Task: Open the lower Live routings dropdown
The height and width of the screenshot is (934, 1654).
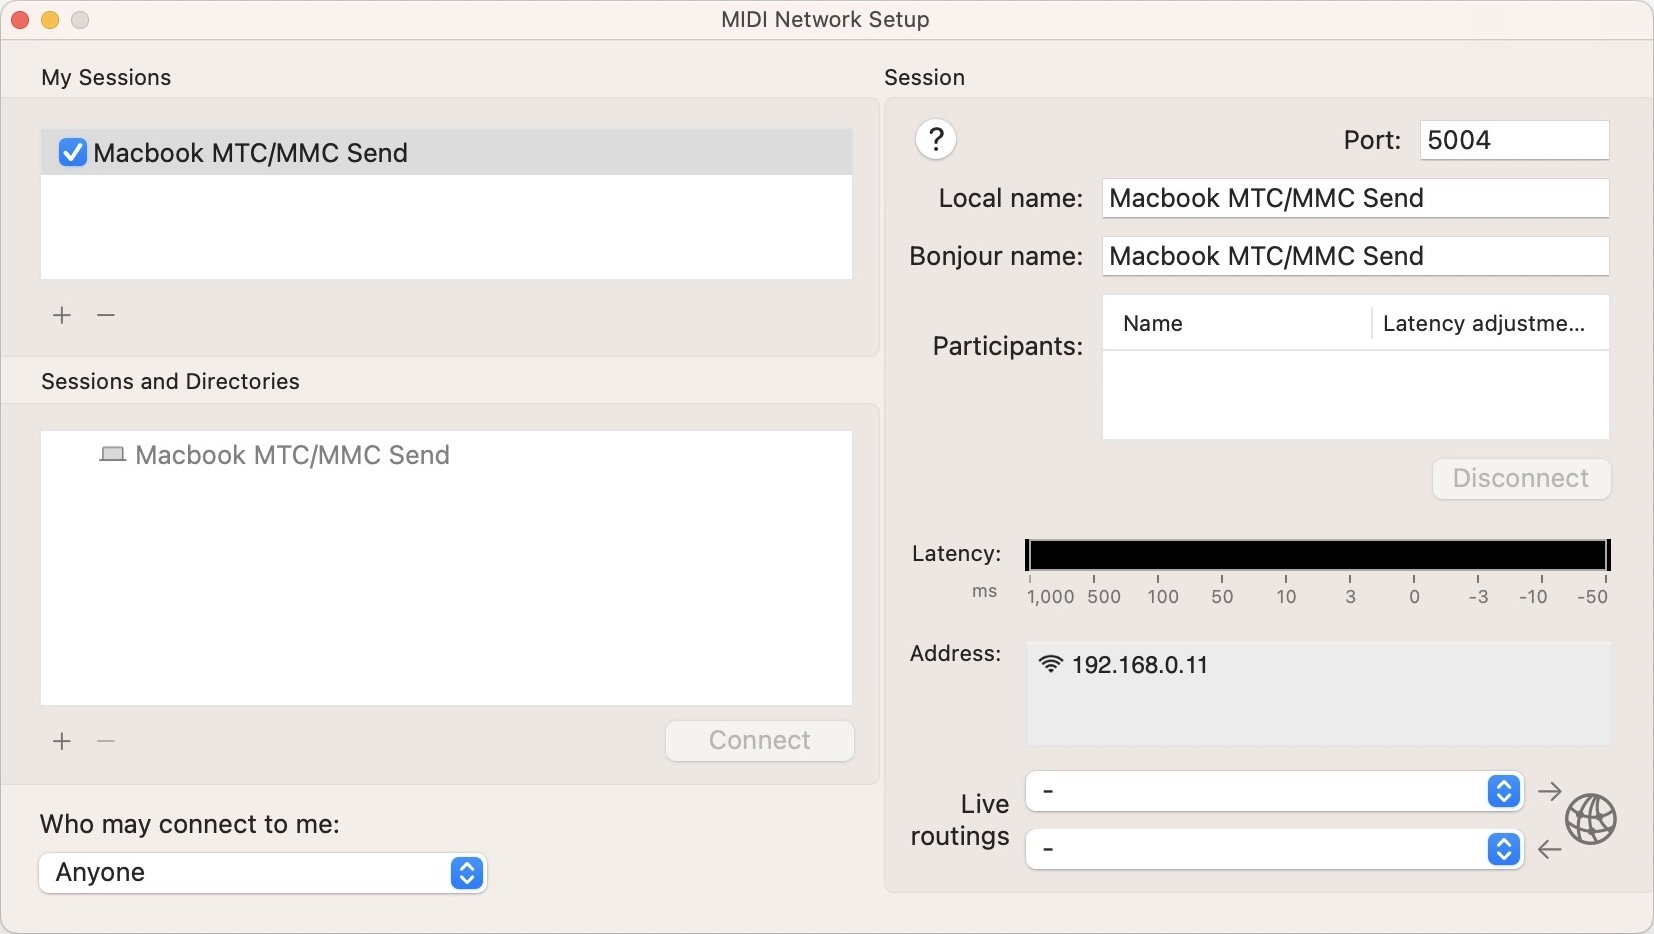Action: pos(1275,849)
